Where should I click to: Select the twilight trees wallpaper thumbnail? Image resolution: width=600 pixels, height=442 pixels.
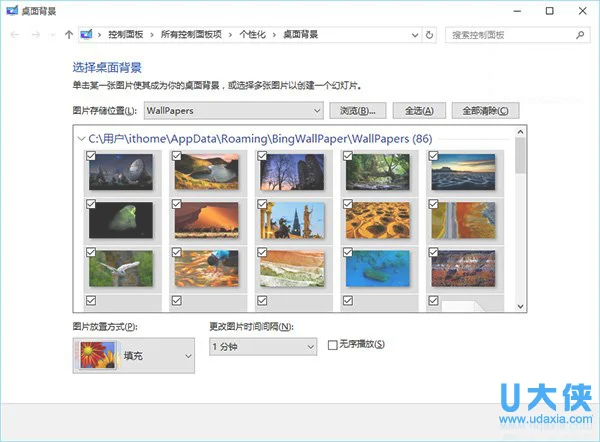[292, 172]
